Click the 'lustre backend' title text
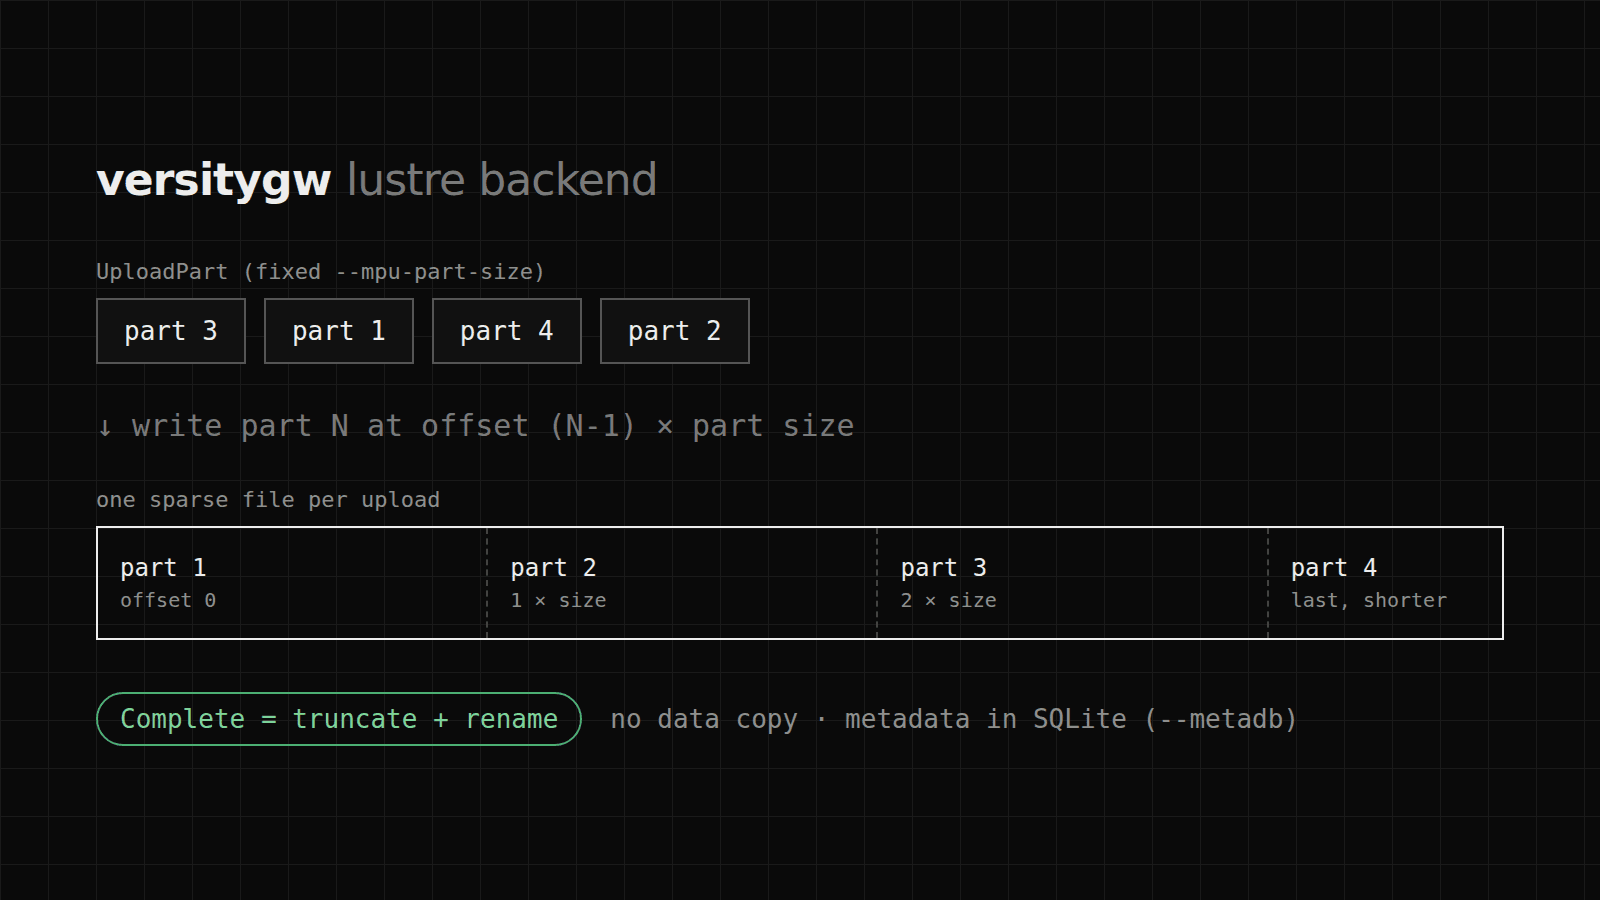This screenshot has width=1600, height=900. point(502,180)
